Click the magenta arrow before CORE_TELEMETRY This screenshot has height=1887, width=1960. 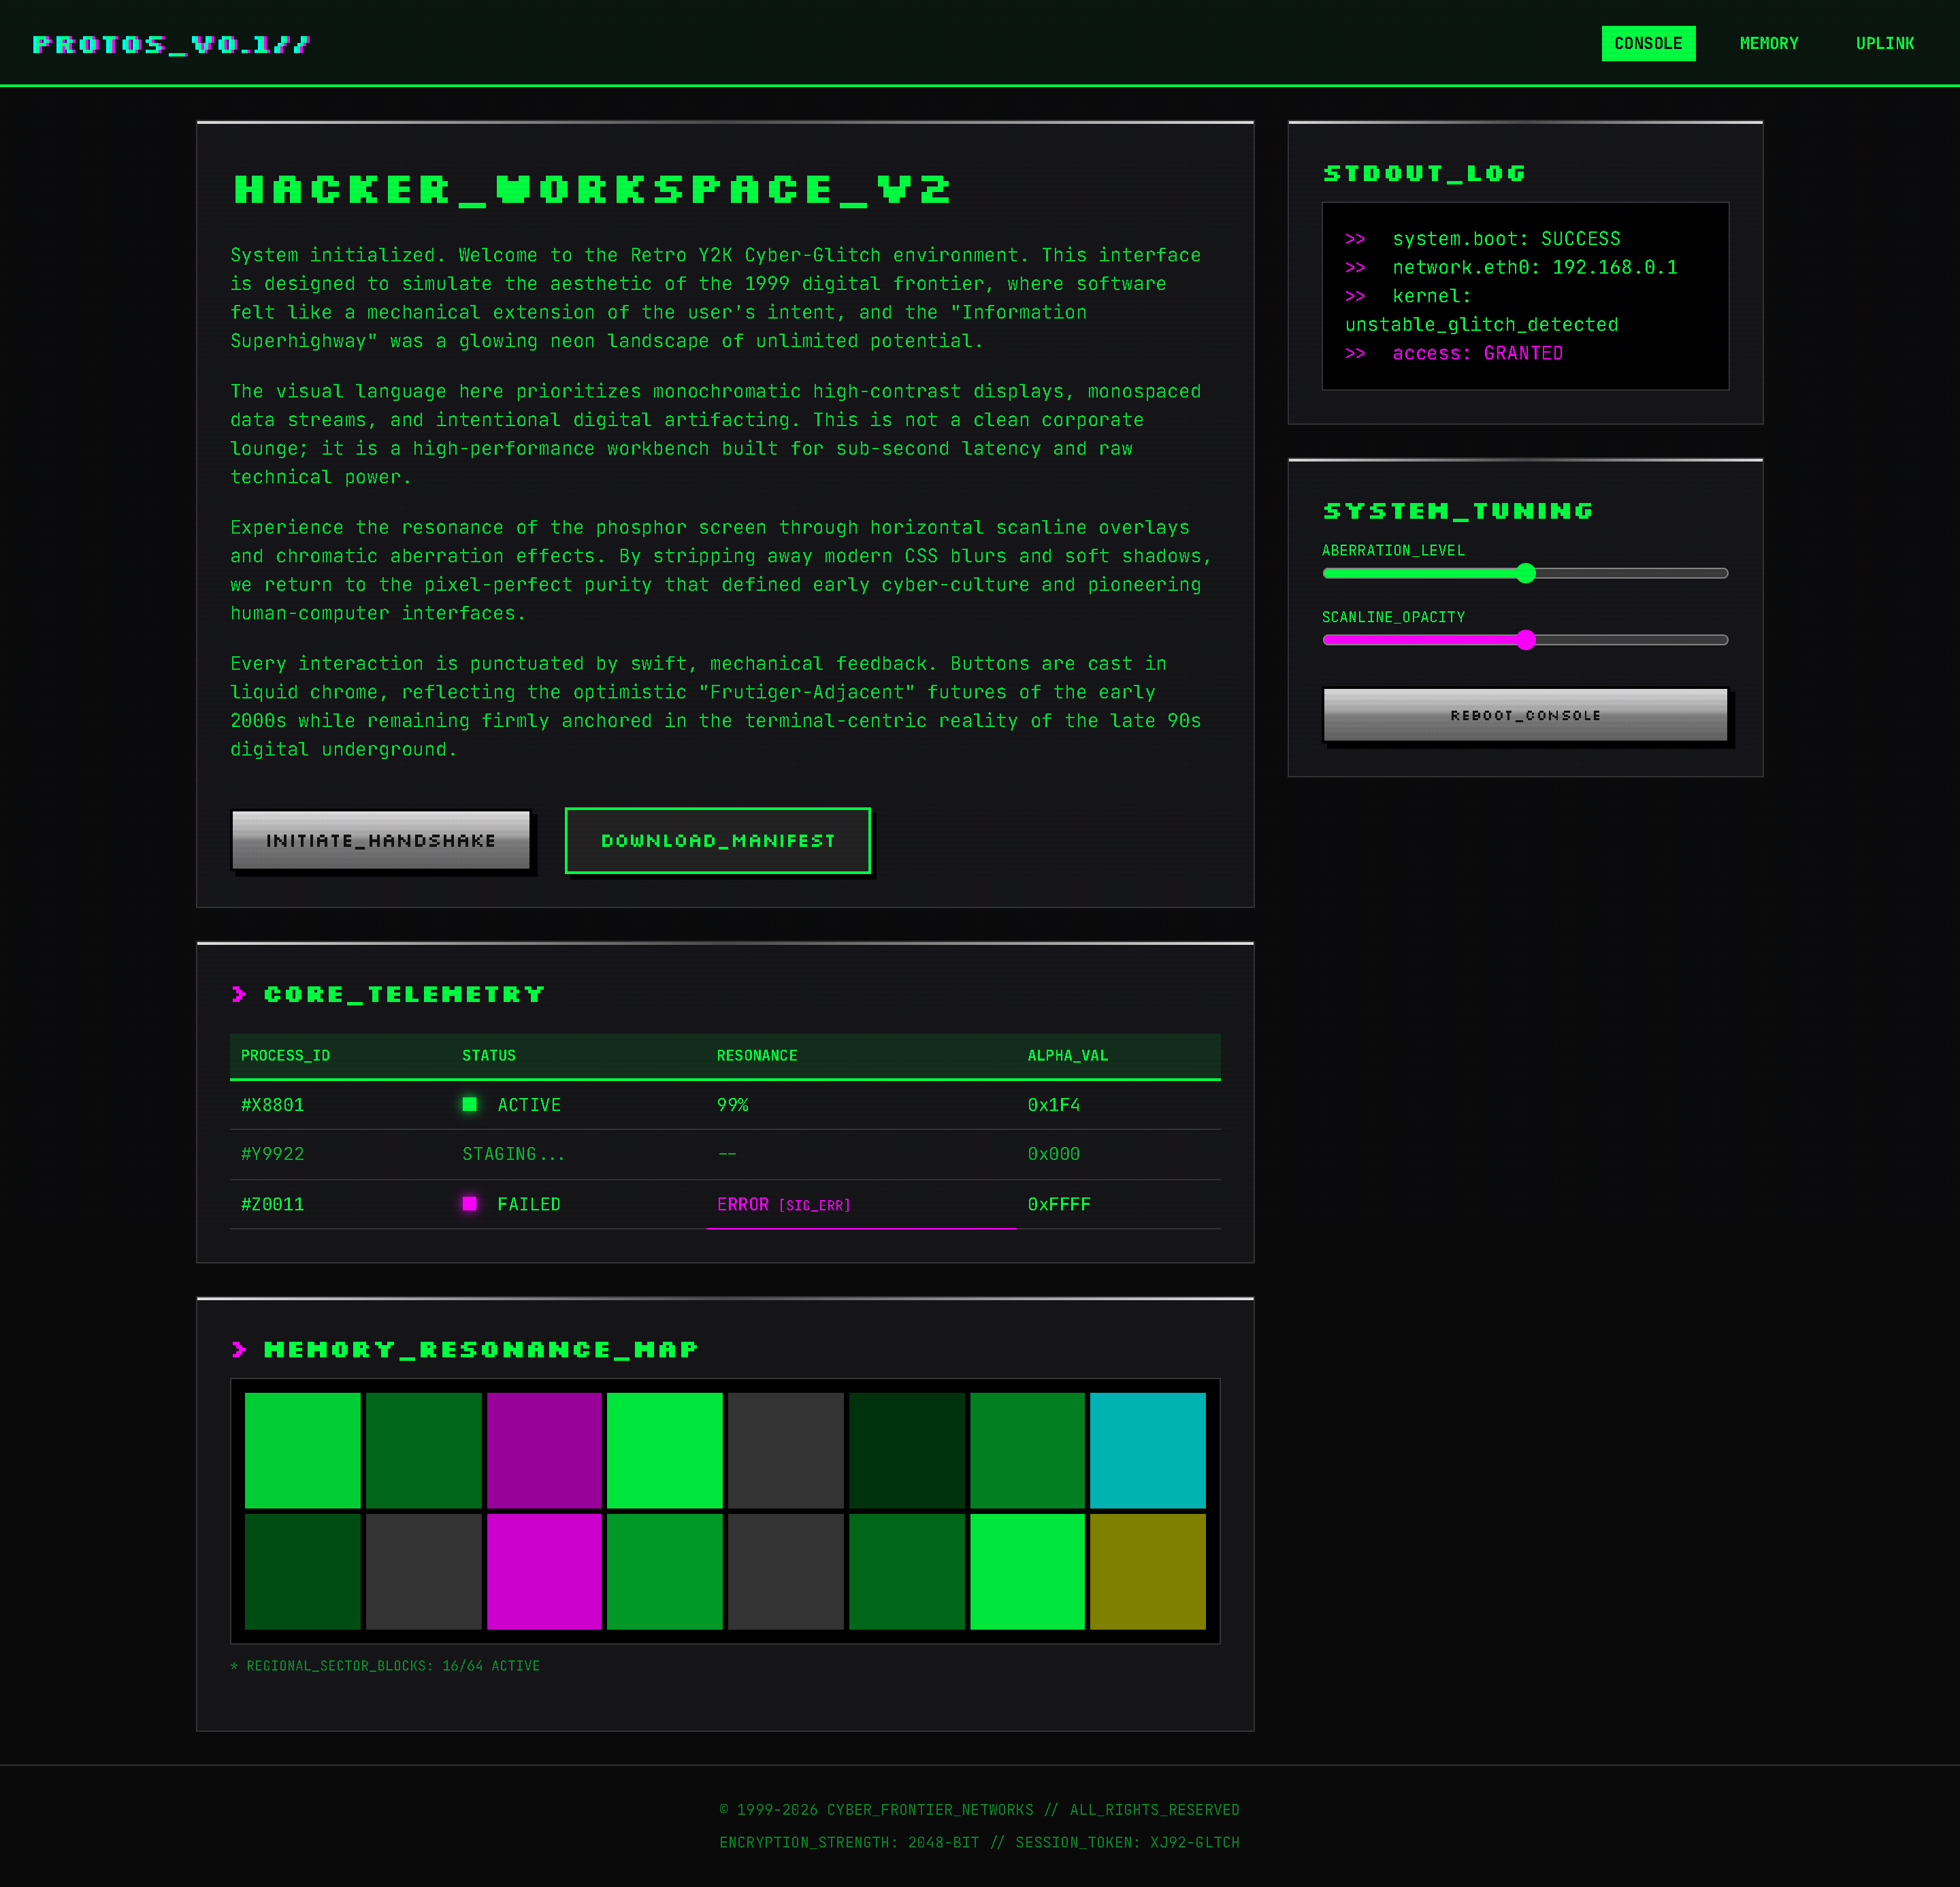click(239, 993)
